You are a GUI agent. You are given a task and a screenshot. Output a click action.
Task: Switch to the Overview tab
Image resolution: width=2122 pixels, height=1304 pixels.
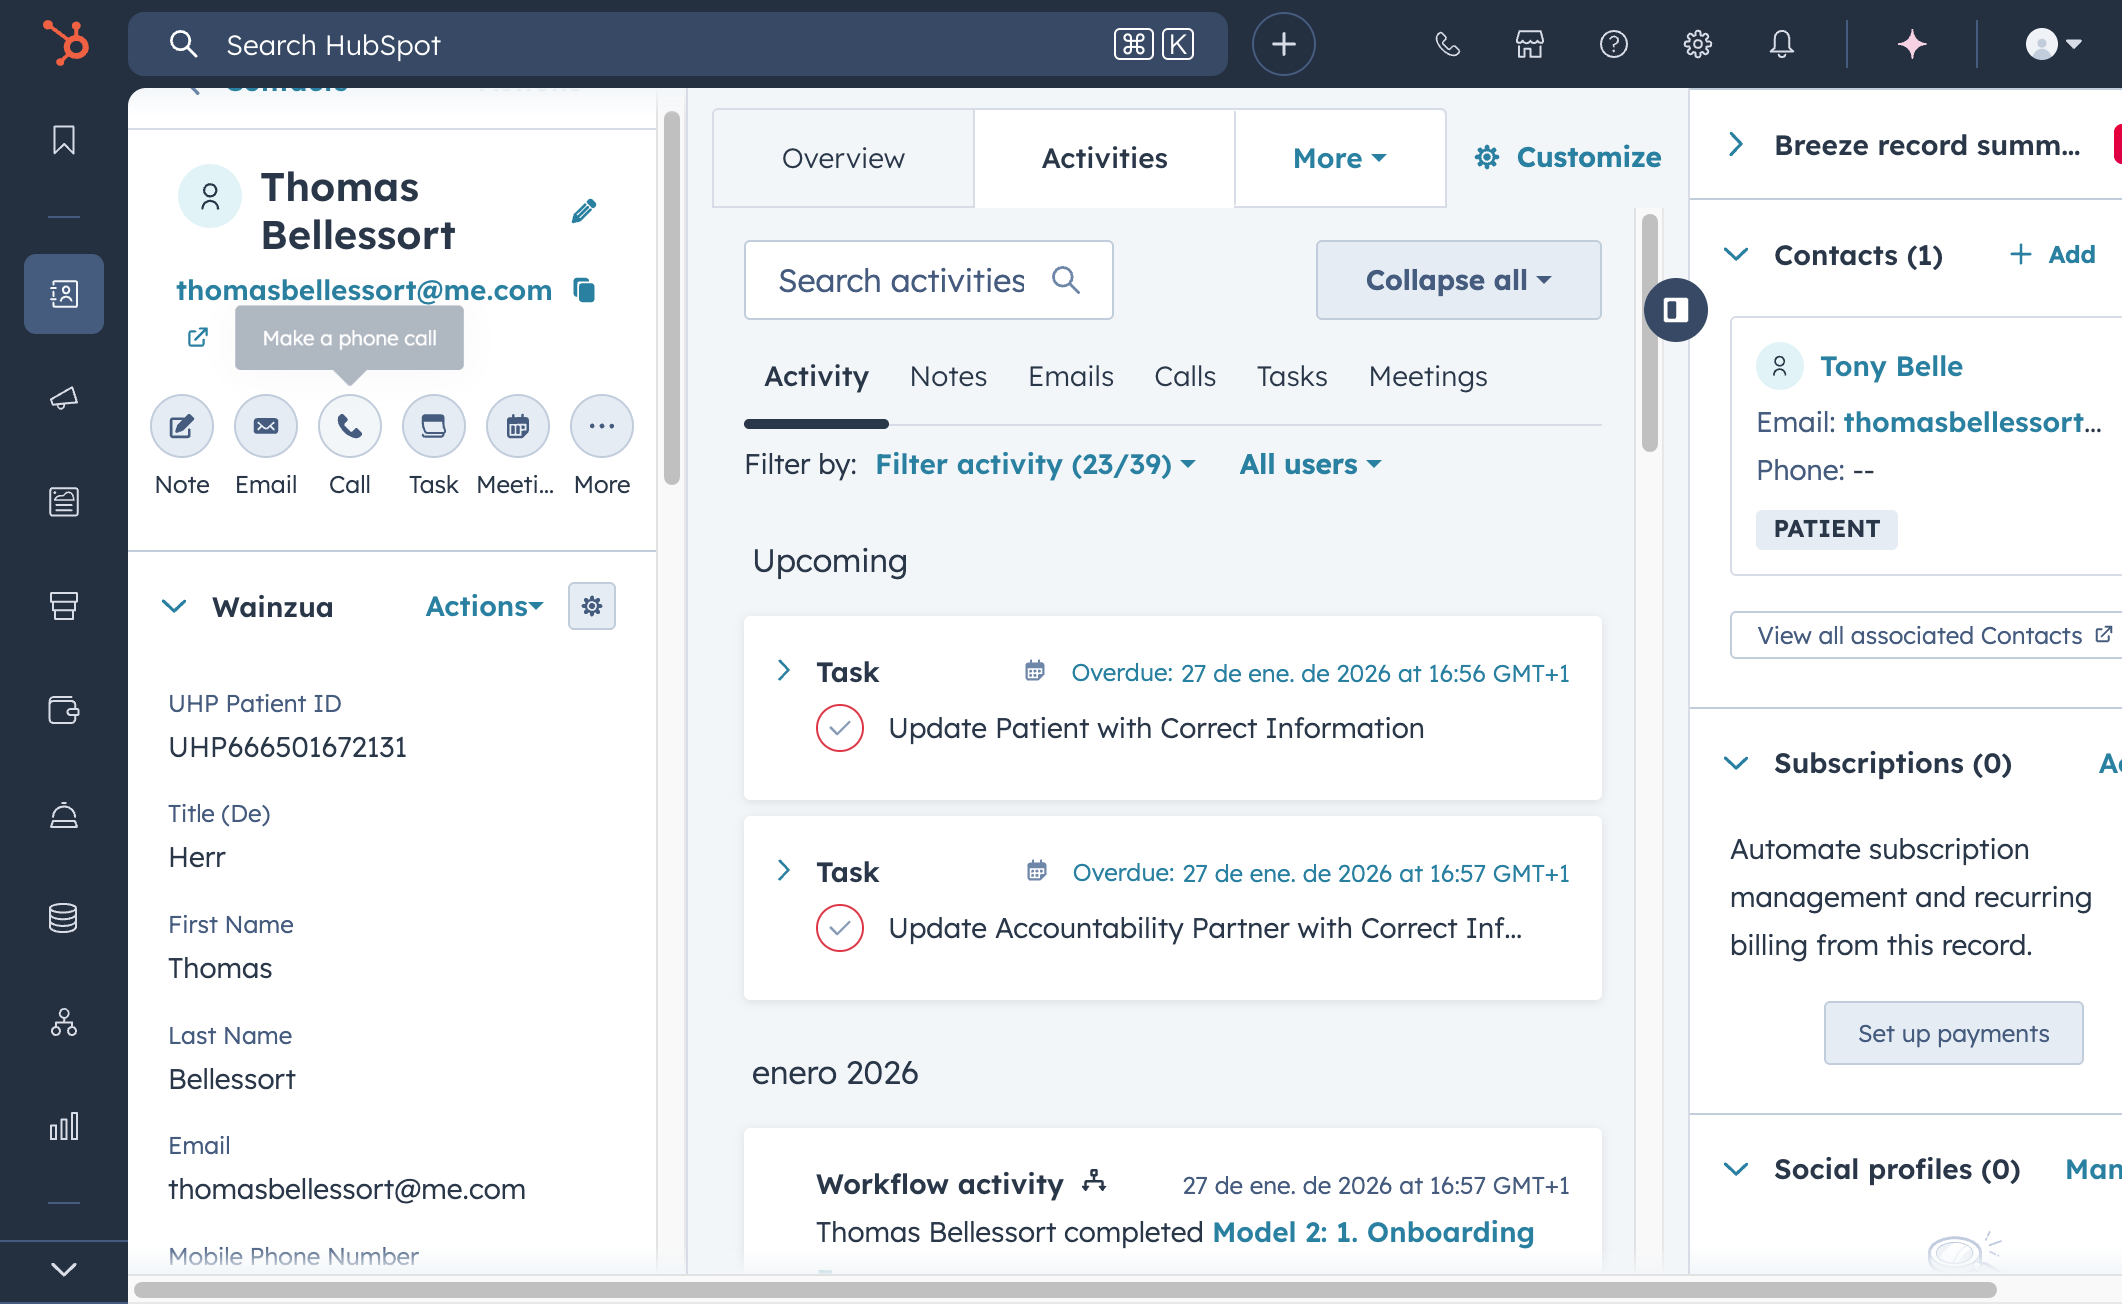tap(843, 158)
